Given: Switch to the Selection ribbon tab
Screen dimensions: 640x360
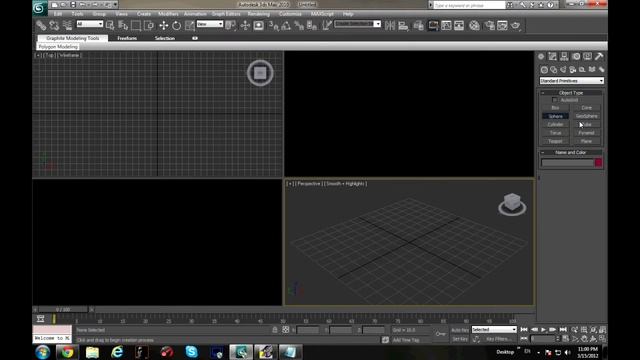Looking at the screenshot, I should coord(164,38).
